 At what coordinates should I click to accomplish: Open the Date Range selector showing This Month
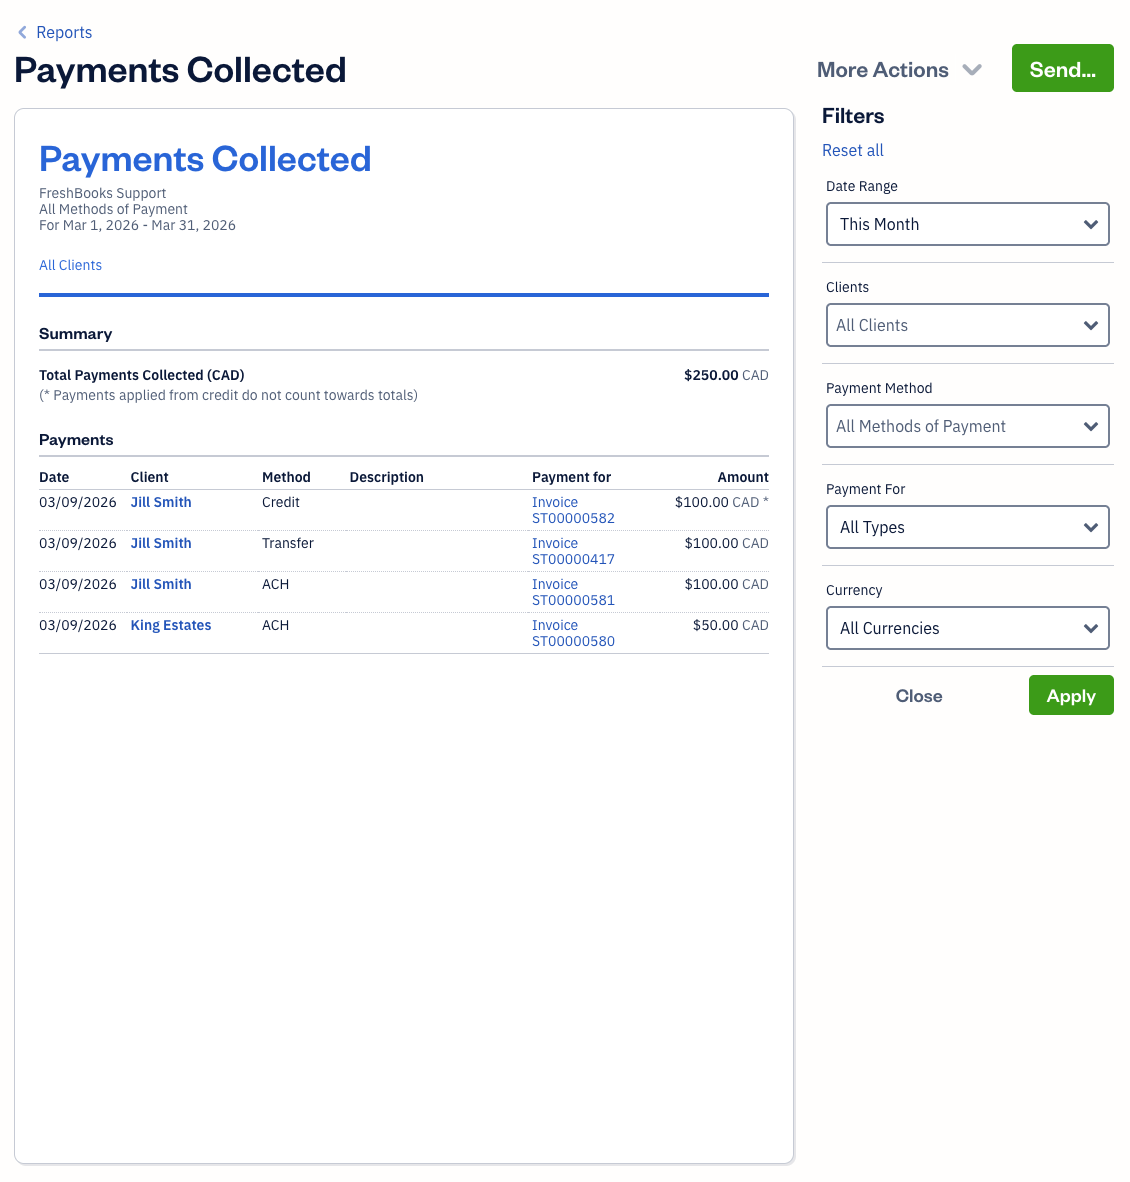tap(967, 224)
